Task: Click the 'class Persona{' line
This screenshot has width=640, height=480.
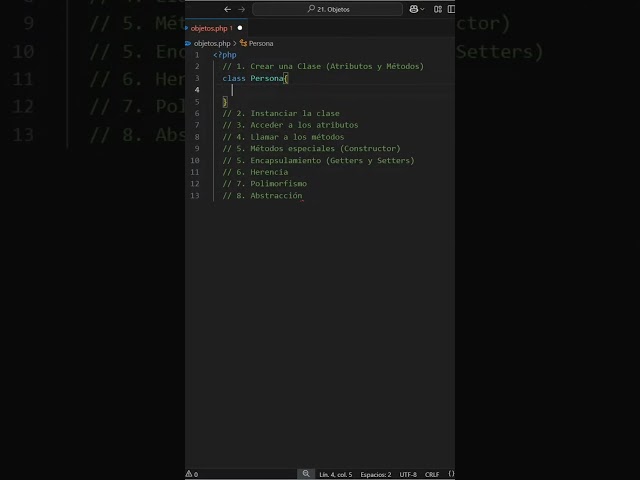Action: click(x=256, y=78)
